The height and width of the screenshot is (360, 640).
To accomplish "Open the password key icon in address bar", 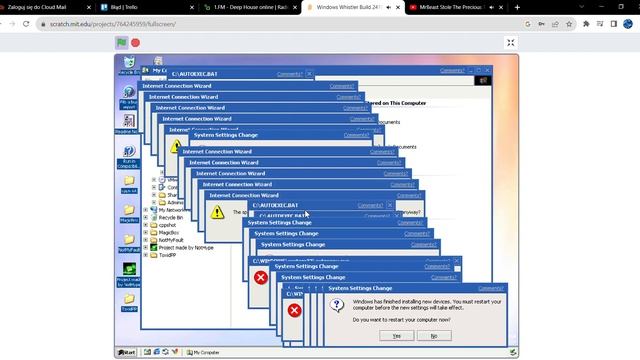I will [x=542, y=24].
